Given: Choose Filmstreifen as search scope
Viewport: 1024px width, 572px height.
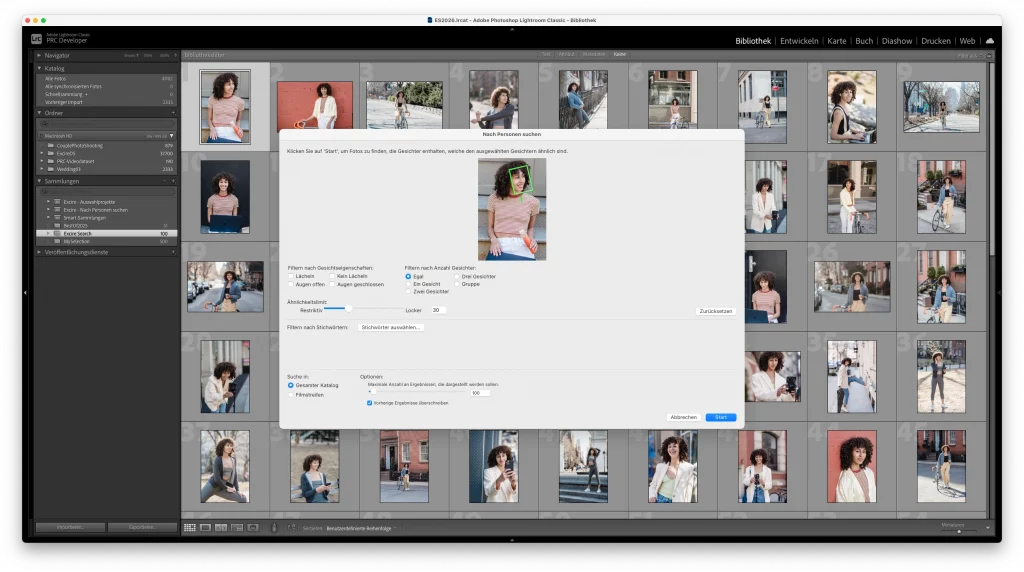Looking at the screenshot, I should [291, 394].
